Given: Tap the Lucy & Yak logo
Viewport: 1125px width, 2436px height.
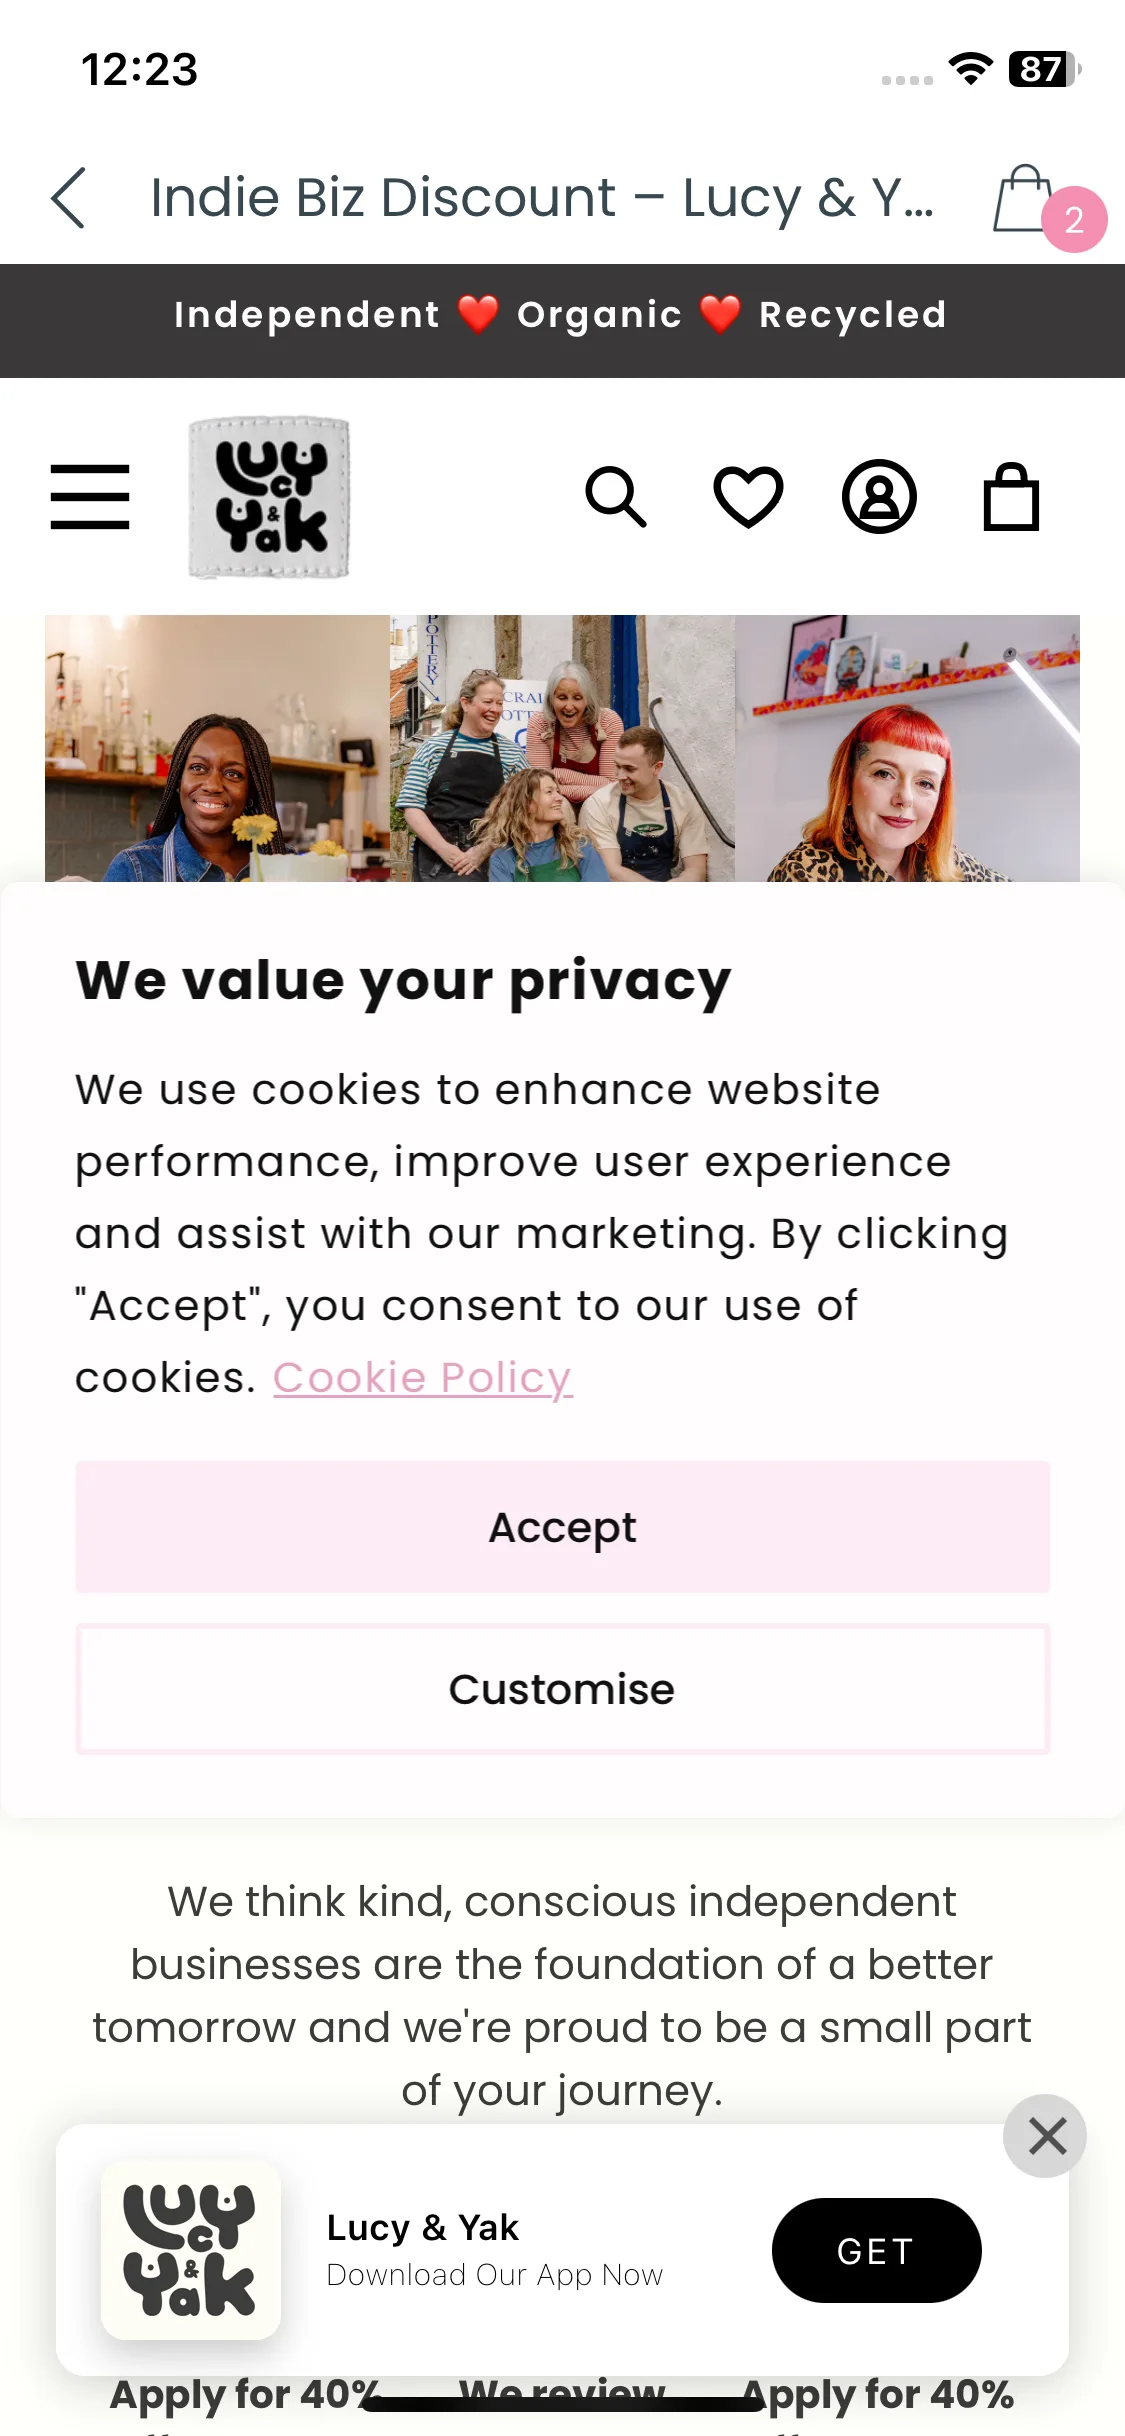Looking at the screenshot, I should pos(269,497).
